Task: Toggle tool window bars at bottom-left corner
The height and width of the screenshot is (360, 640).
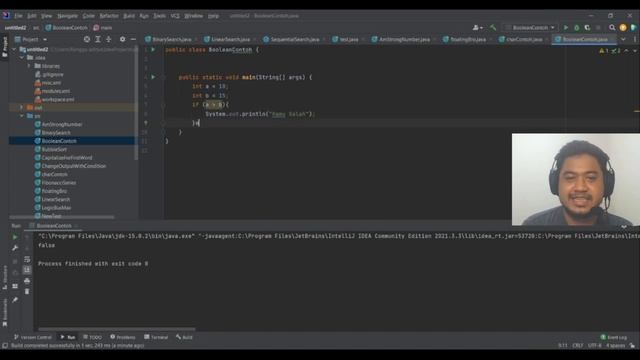Action: pos(5,346)
